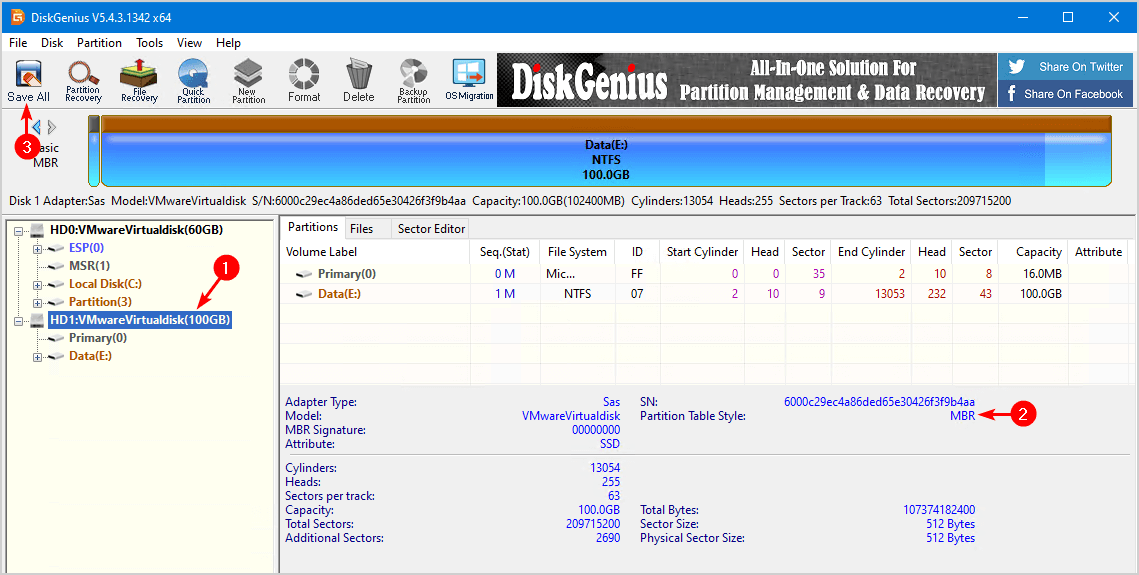Launch the OS Migration tool
Viewport: 1139px width, 575px height.
click(469, 81)
